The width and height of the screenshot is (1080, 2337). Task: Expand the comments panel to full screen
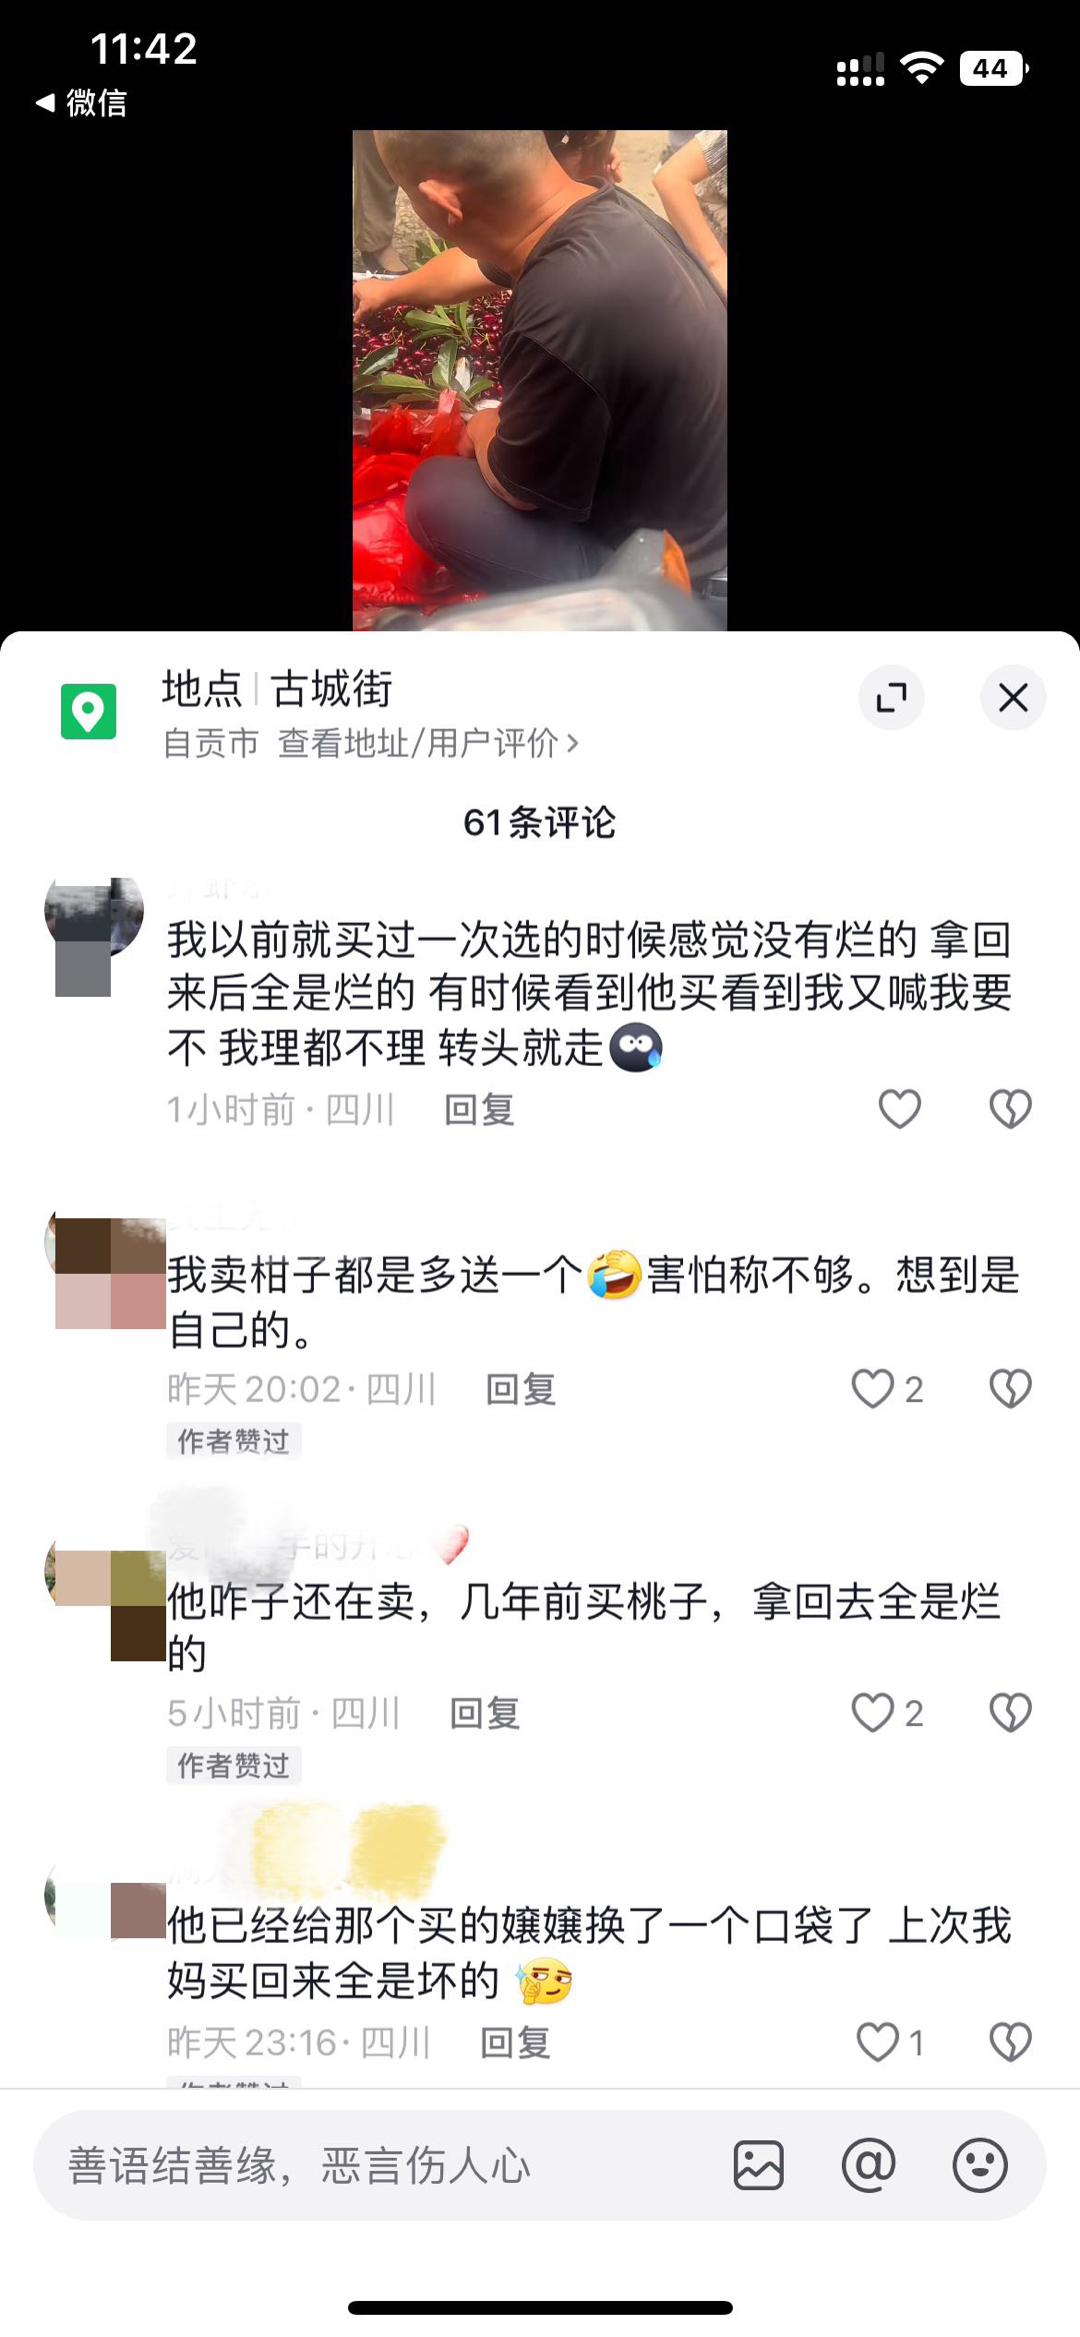pos(891,697)
